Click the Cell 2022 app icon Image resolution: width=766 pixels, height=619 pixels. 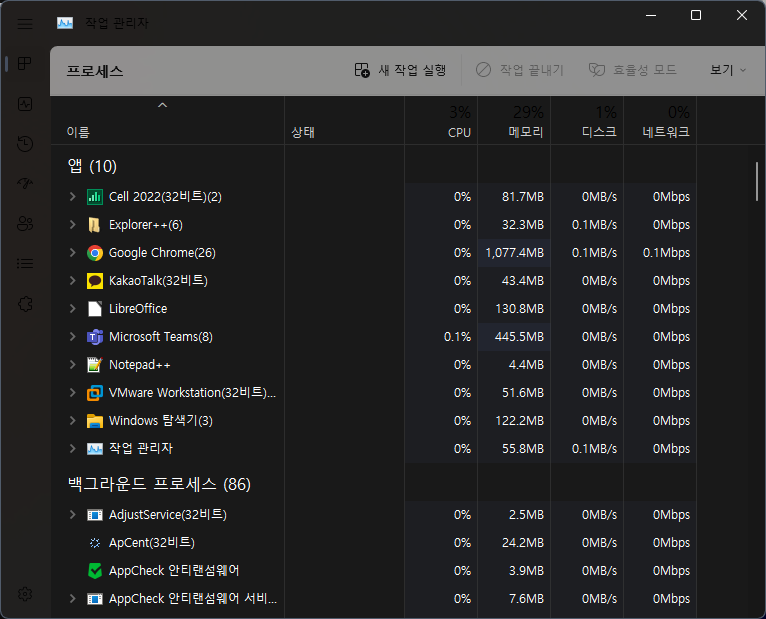[x=95, y=197]
